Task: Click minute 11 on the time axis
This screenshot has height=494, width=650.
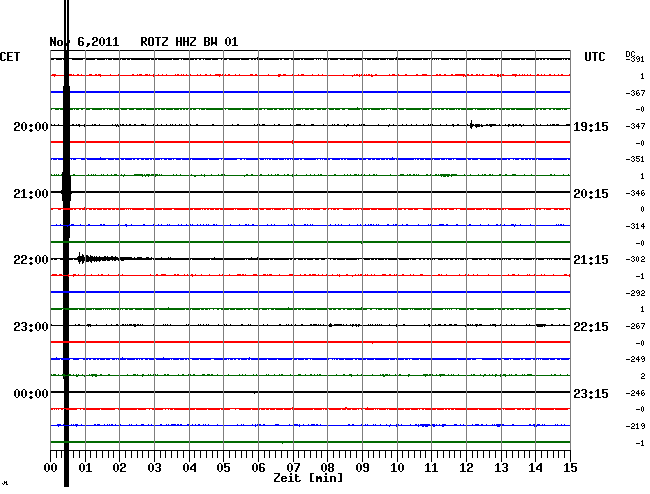Action: point(432,467)
